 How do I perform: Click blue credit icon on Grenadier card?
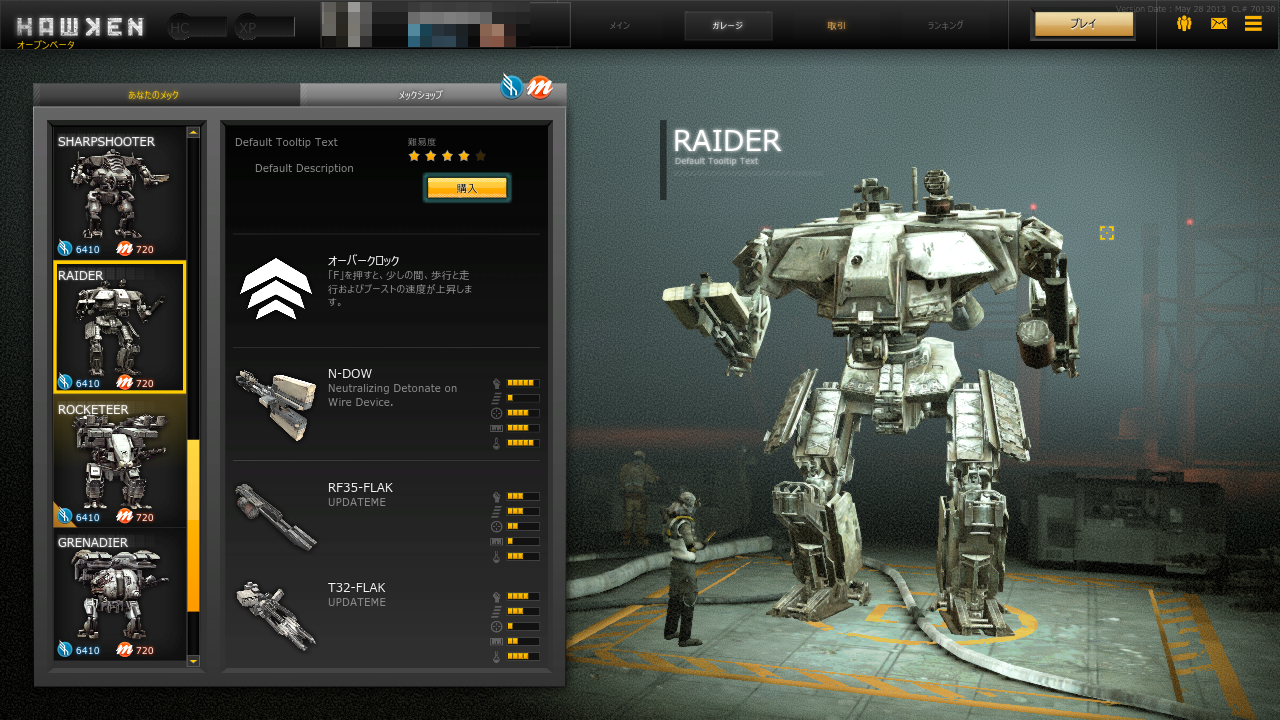[65, 649]
